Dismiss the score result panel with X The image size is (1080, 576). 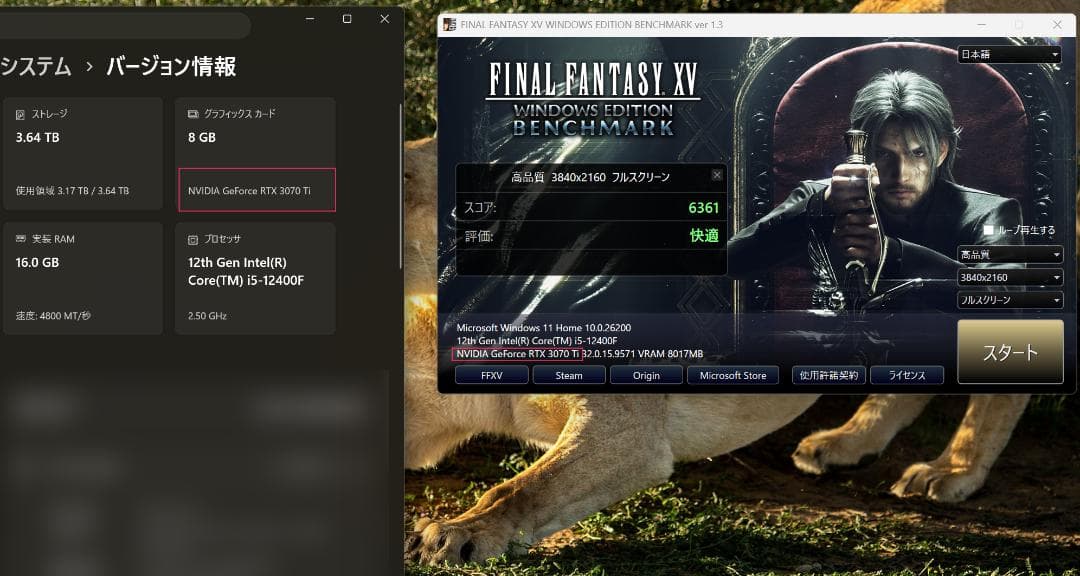point(717,175)
